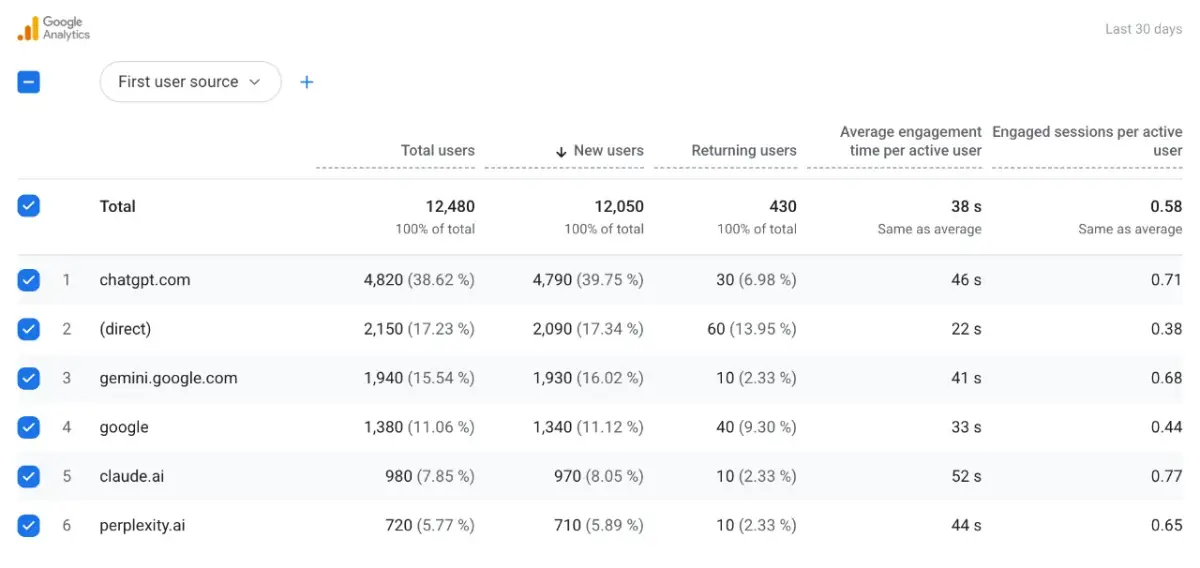The height and width of the screenshot is (568, 1200).
Task: Uncheck the google row checkbox
Action: (29, 427)
